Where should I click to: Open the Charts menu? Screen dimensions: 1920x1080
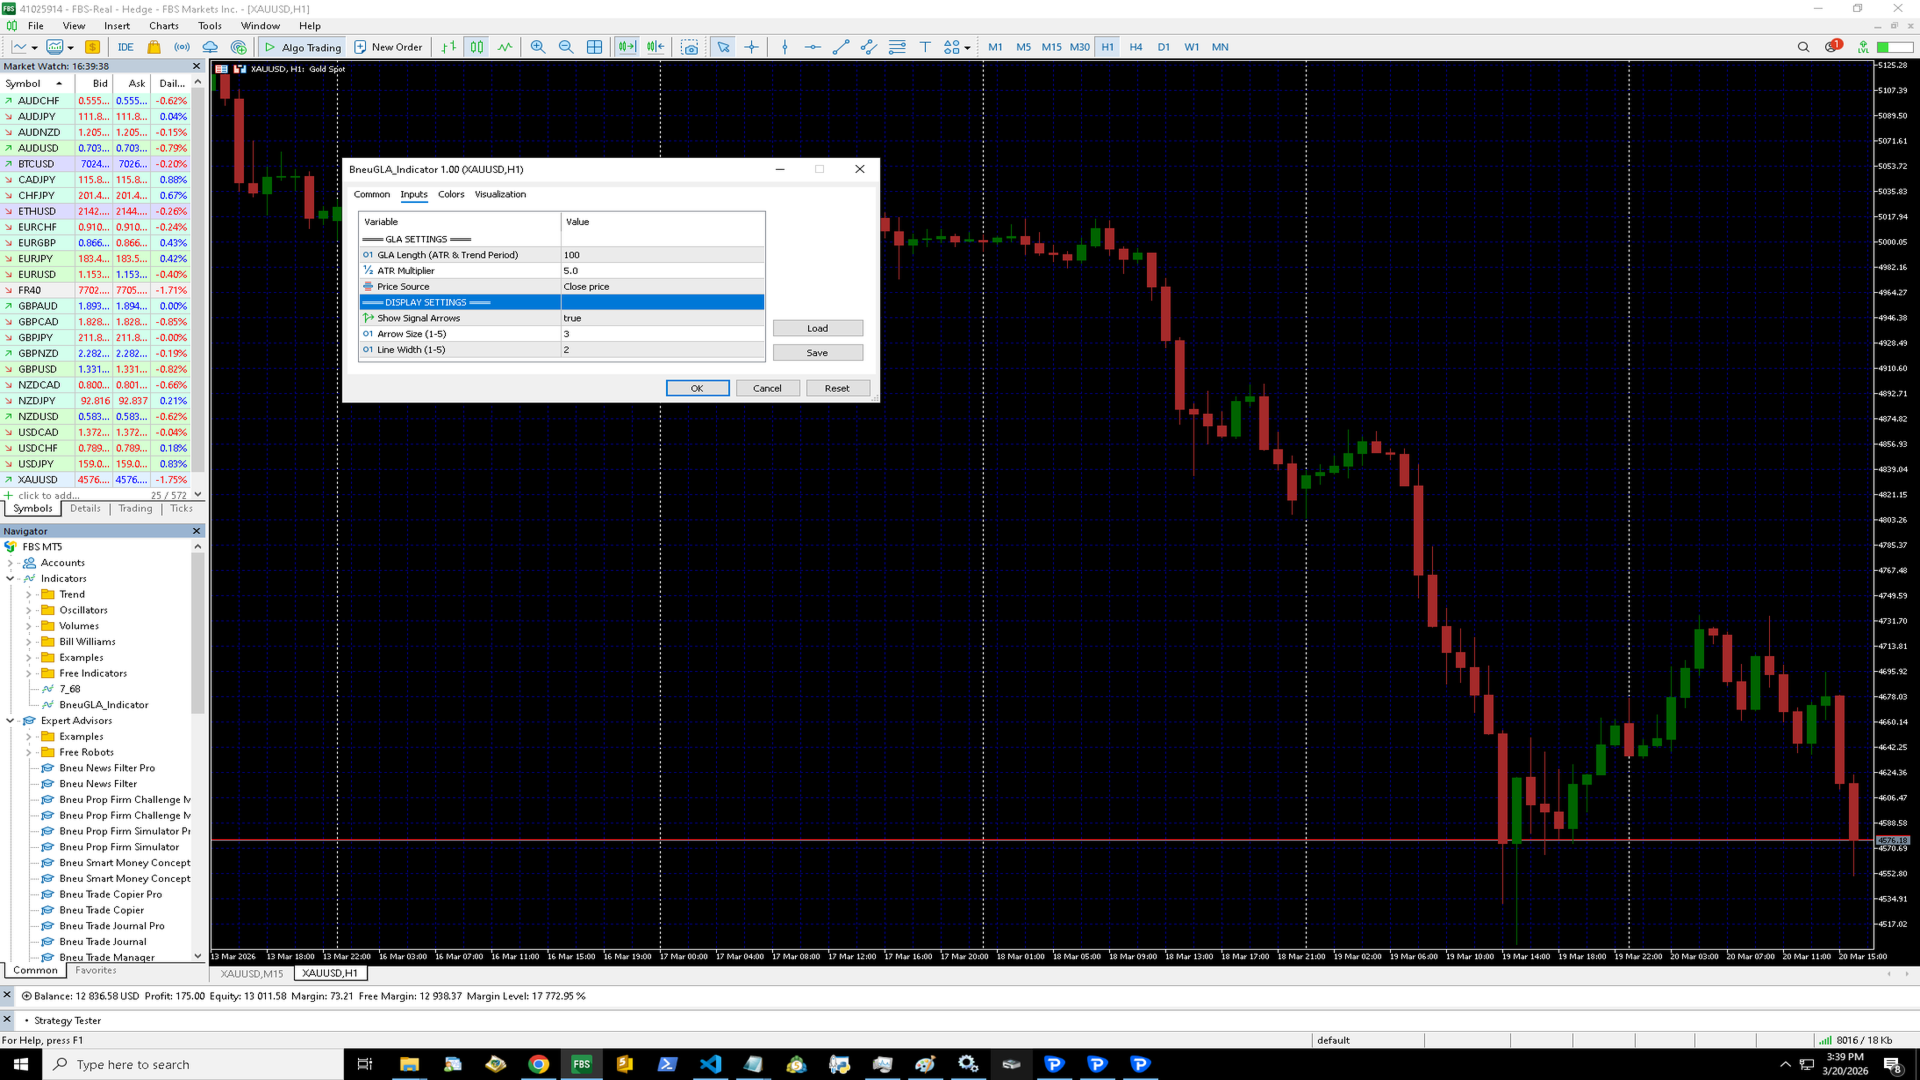163,26
